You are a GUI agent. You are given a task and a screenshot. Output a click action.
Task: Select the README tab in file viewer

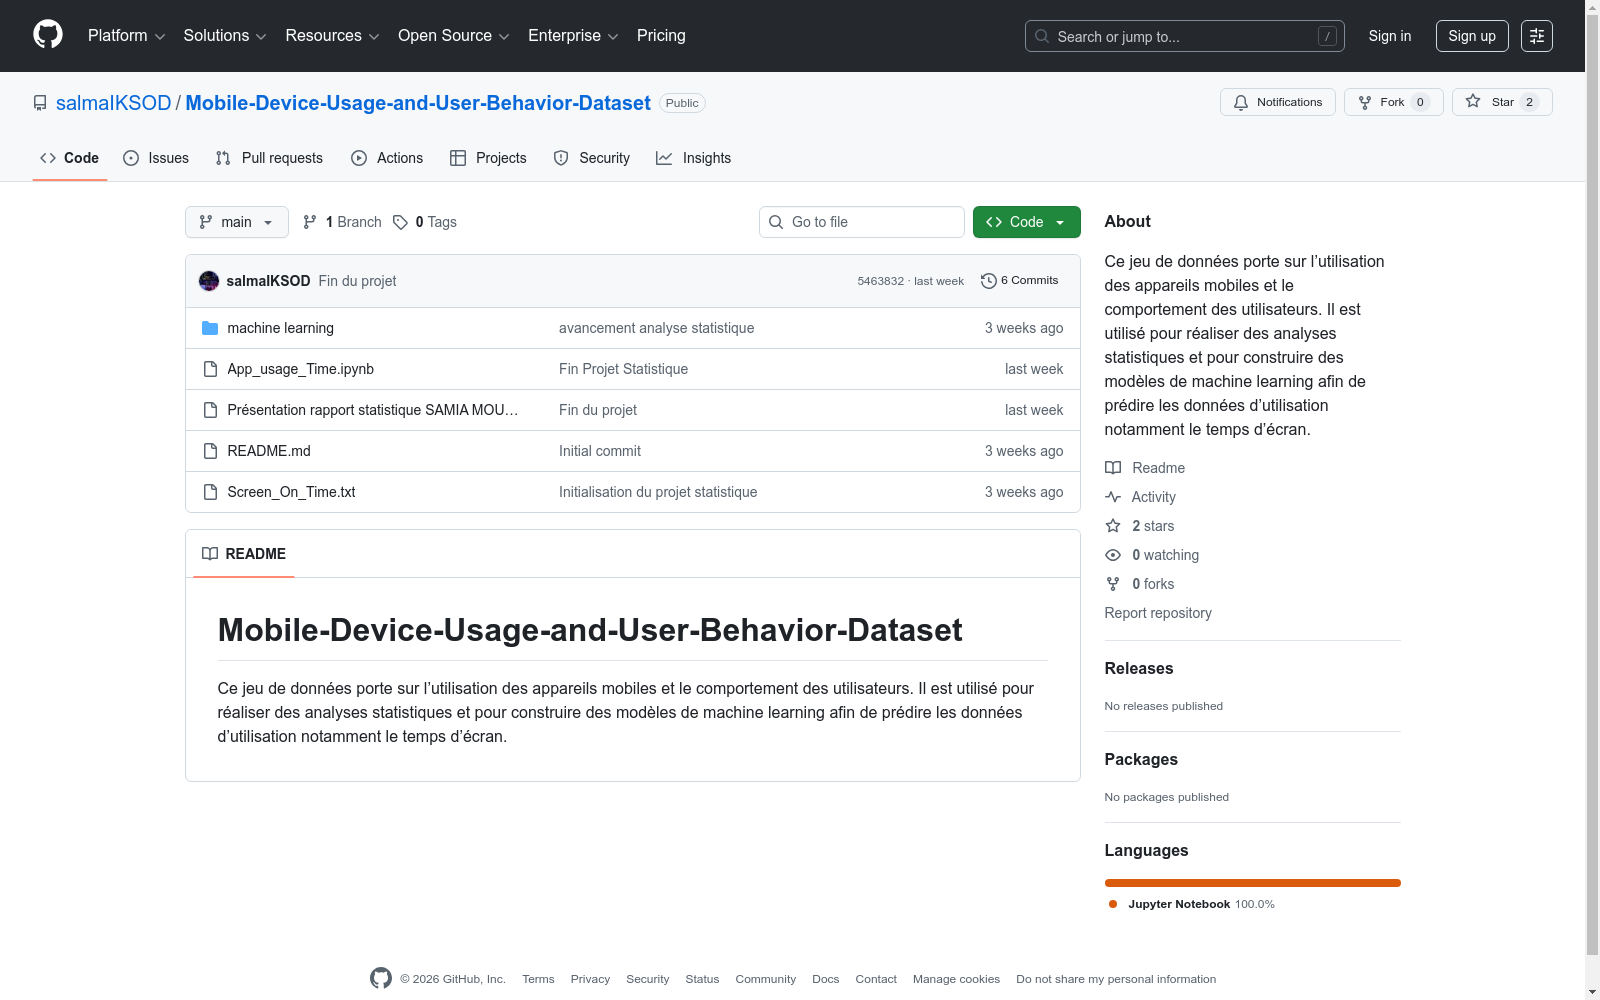(244, 554)
